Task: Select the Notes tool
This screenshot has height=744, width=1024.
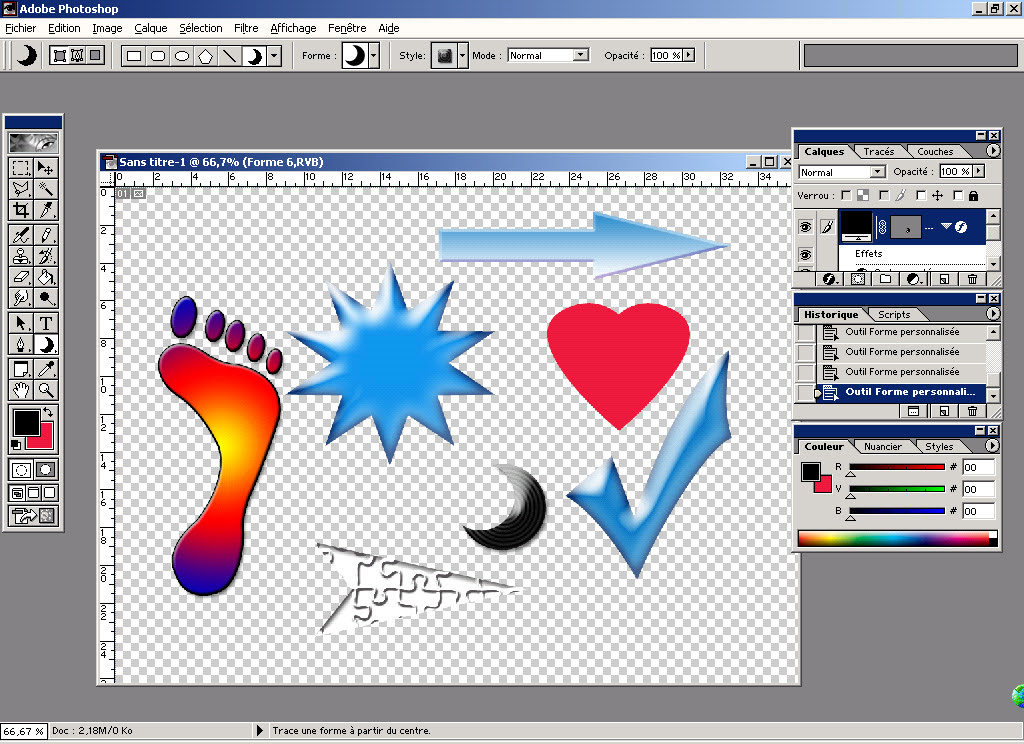Action: (x=21, y=369)
